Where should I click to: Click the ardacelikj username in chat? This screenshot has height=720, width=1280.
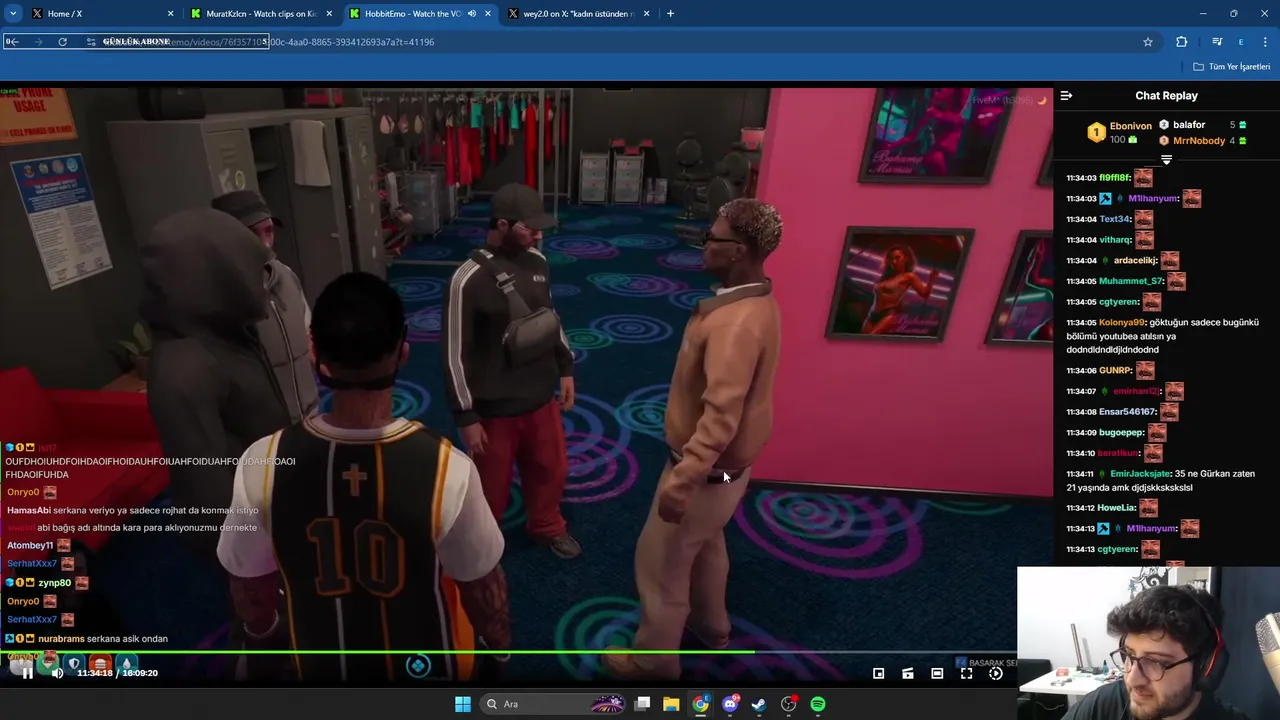(1135, 261)
